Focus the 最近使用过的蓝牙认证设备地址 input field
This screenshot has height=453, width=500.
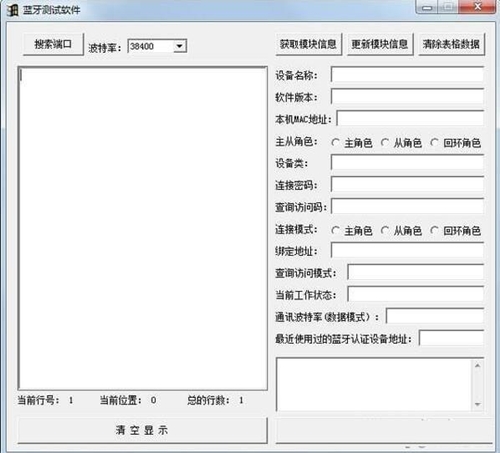tap(451, 338)
